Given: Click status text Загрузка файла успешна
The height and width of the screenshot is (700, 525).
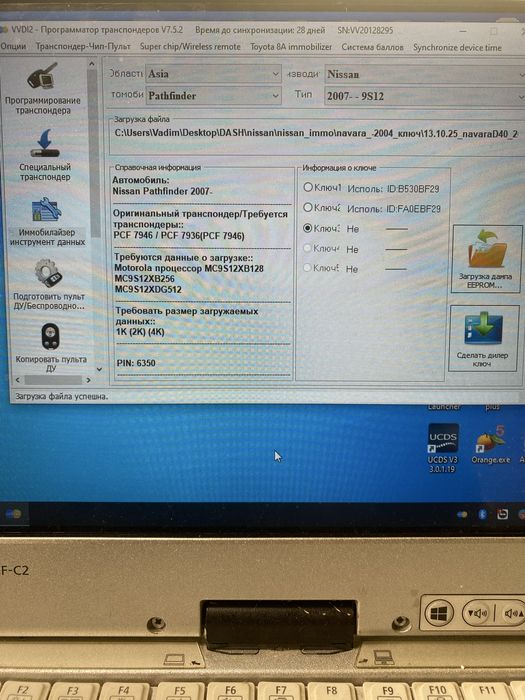Looking at the screenshot, I should click(x=62, y=396).
